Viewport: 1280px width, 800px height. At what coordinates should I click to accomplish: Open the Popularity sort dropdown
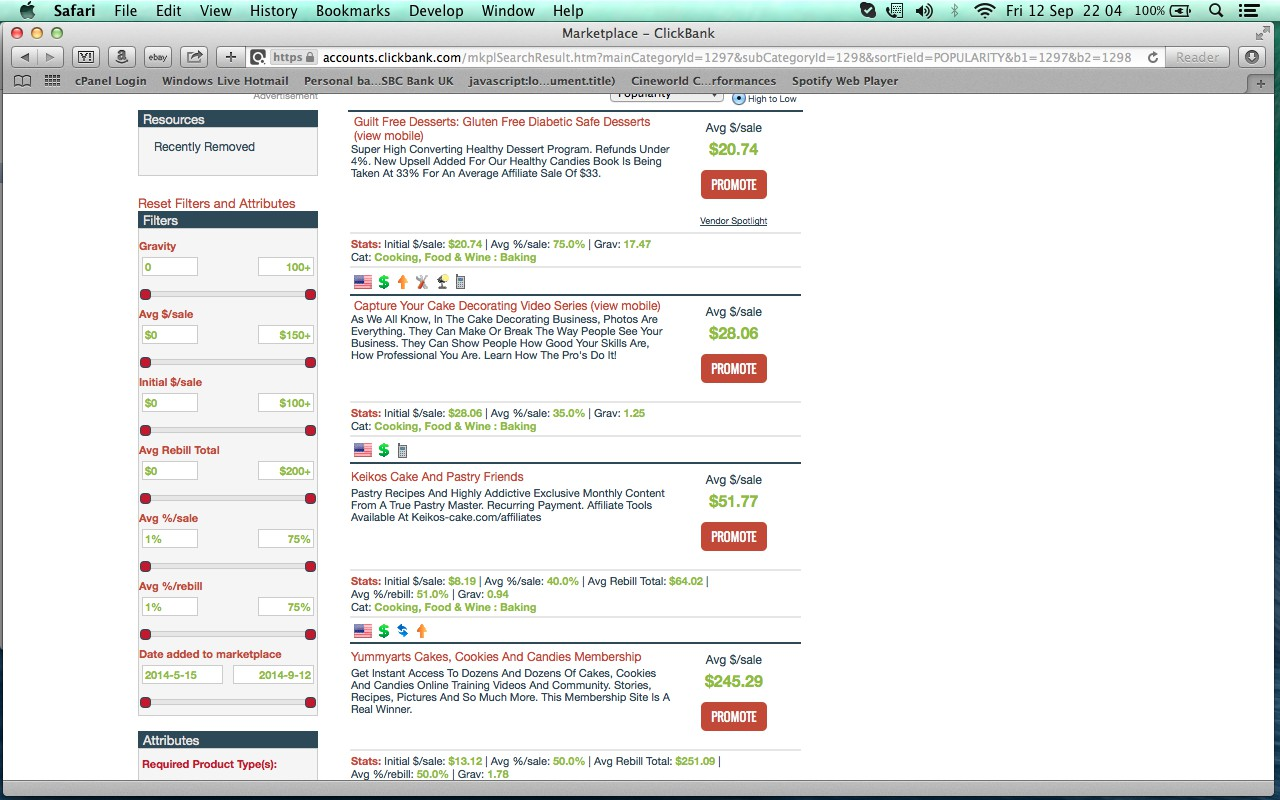[667, 95]
